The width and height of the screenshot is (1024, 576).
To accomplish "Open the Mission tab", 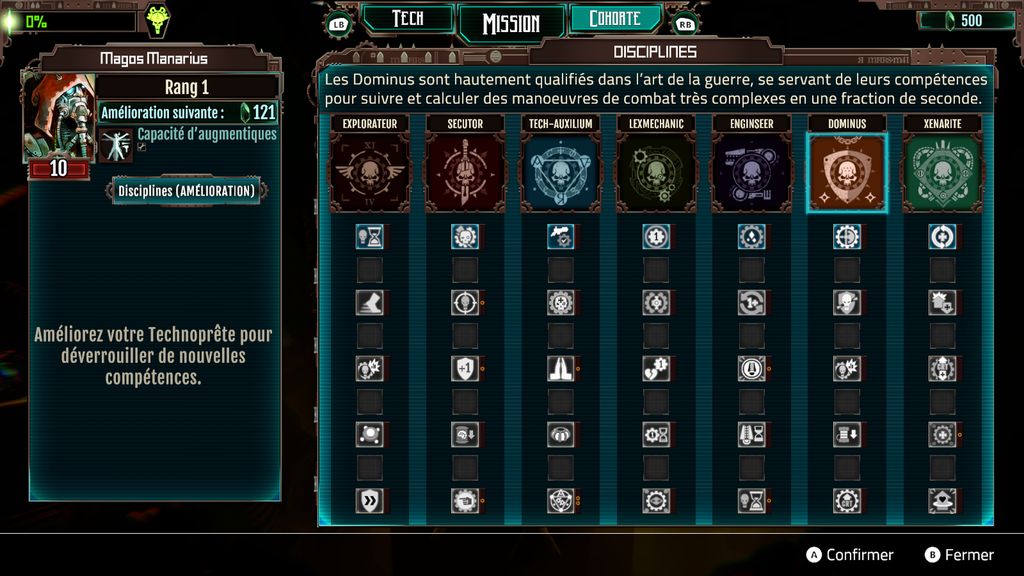I will (x=511, y=24).
